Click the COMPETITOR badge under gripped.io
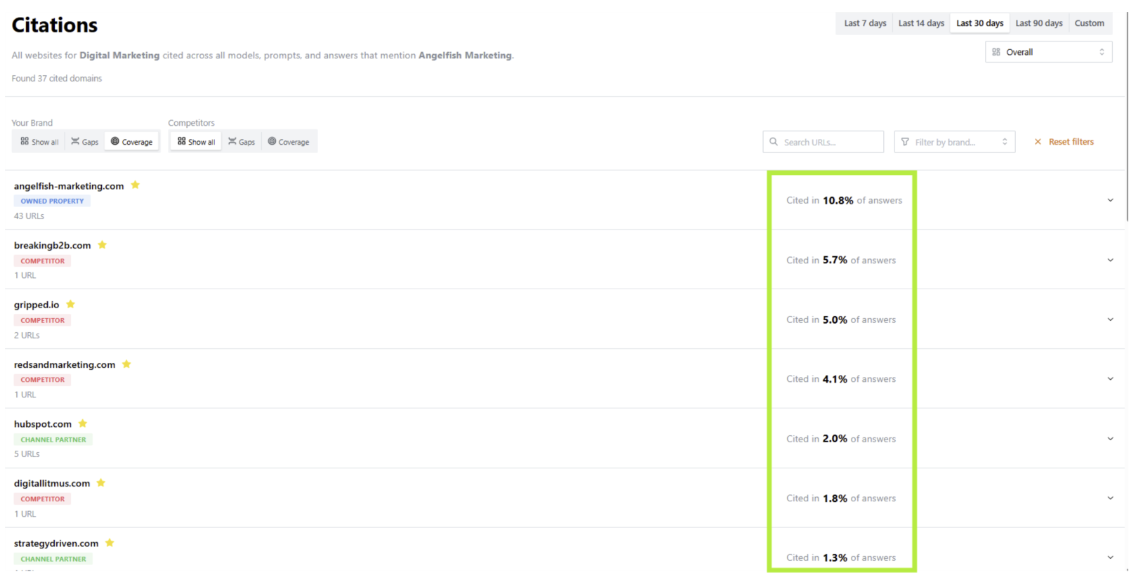This screenshot has height=585, width=1134. pyautogui.click(x=42, y=320)
